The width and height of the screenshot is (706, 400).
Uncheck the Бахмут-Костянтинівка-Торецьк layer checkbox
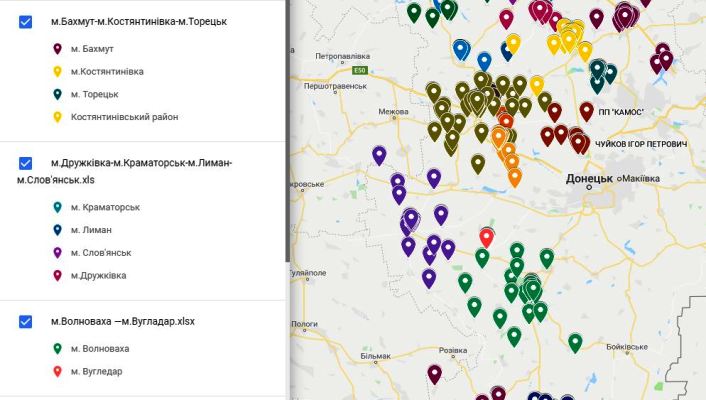pos(26,22)
